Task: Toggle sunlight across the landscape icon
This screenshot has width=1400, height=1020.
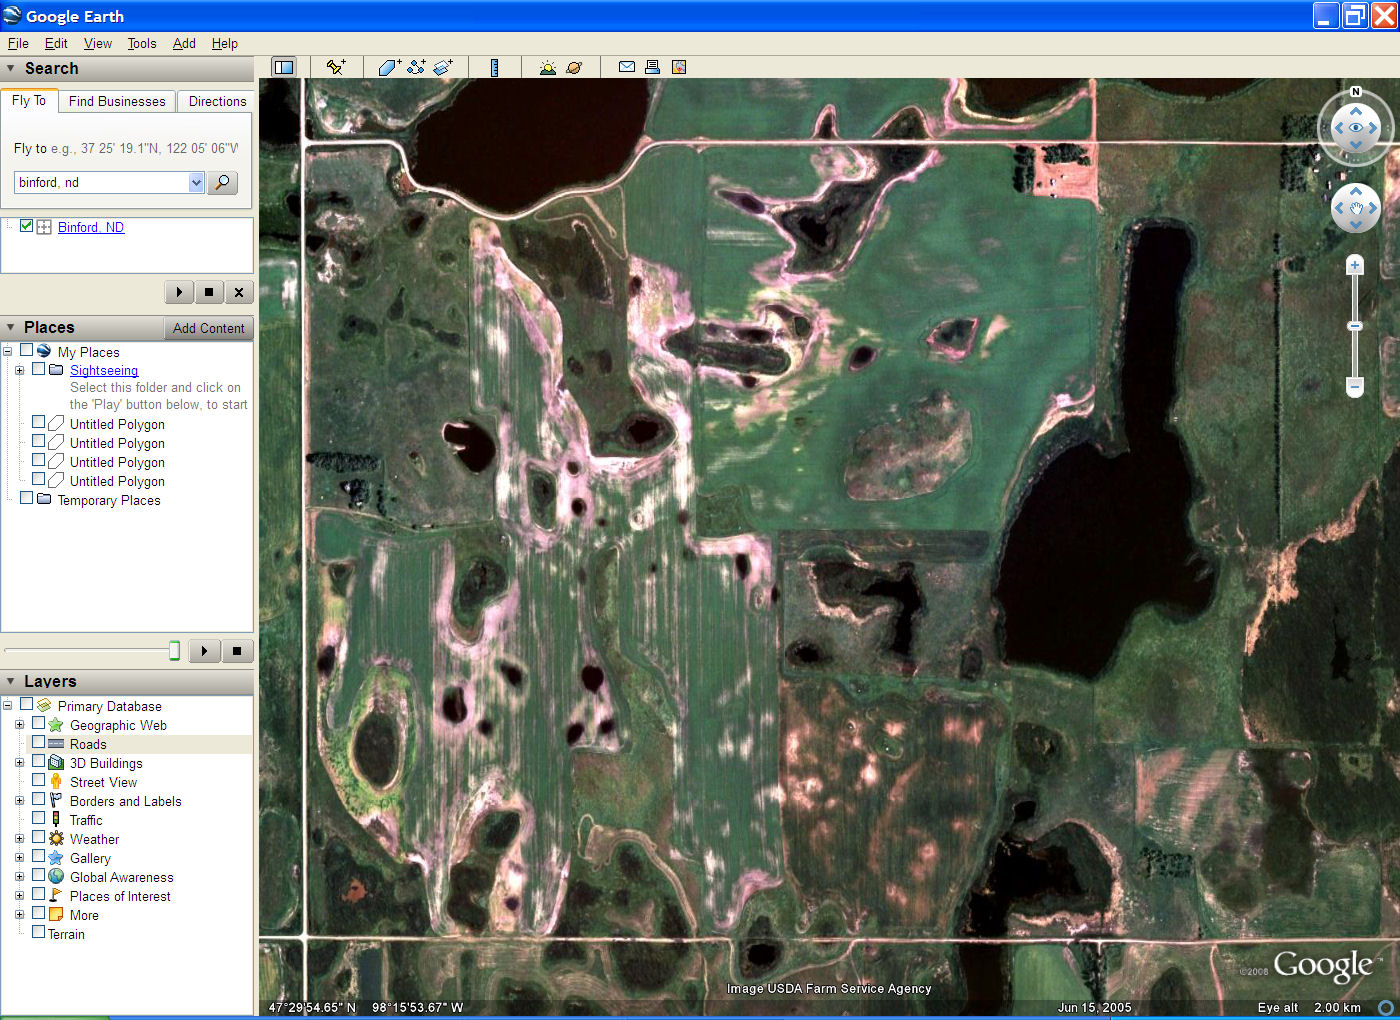Action: tap(547, 67)
